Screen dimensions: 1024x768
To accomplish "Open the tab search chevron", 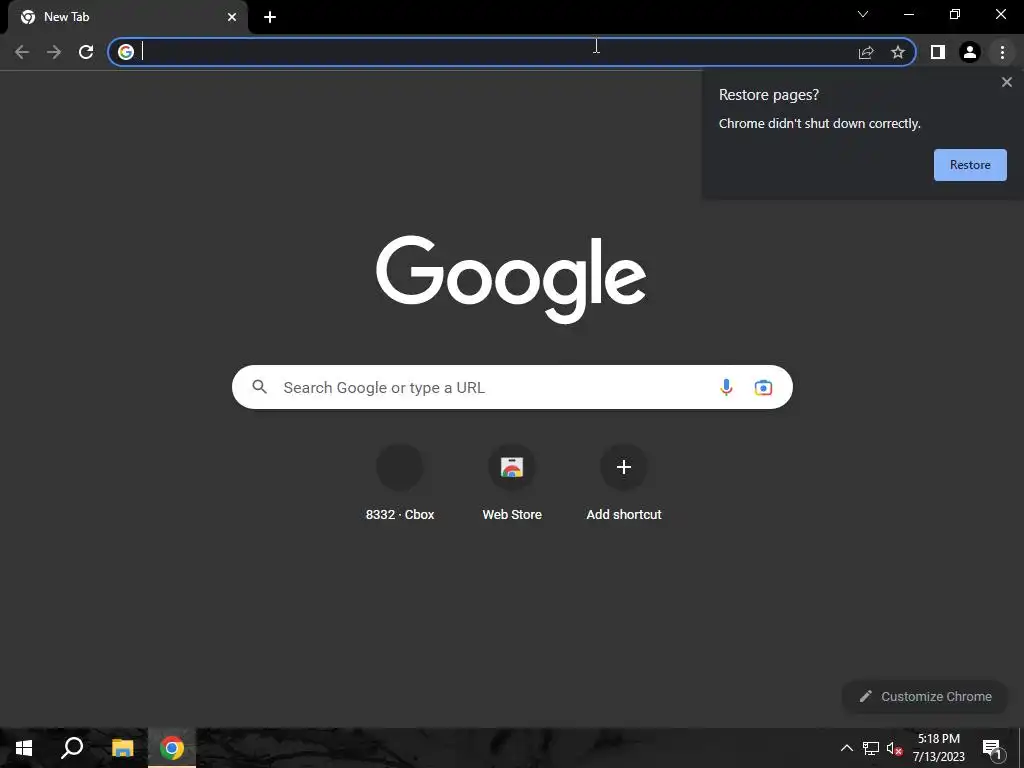I will (x=863, y=14).
